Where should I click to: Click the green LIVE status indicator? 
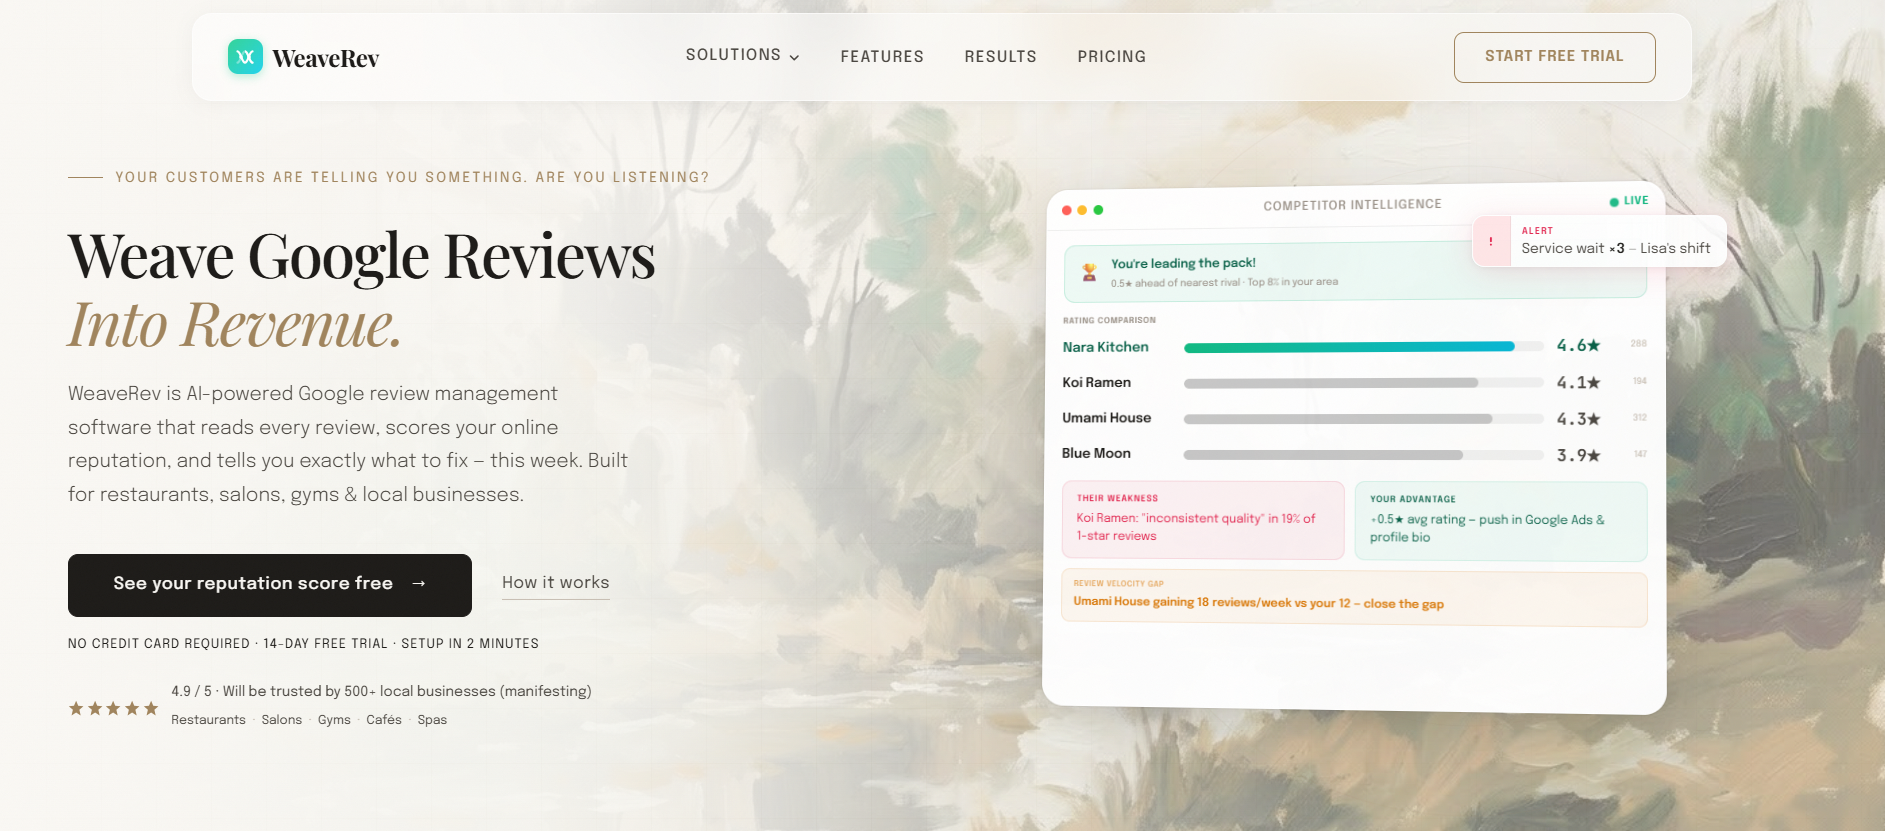point(1628,201)
